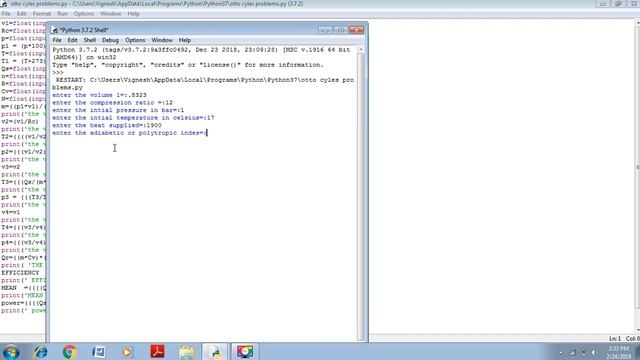This screenshot has height=360, width=640.
Task: Open the Edit menu in Python Shell
Action: tap(72, 40)
